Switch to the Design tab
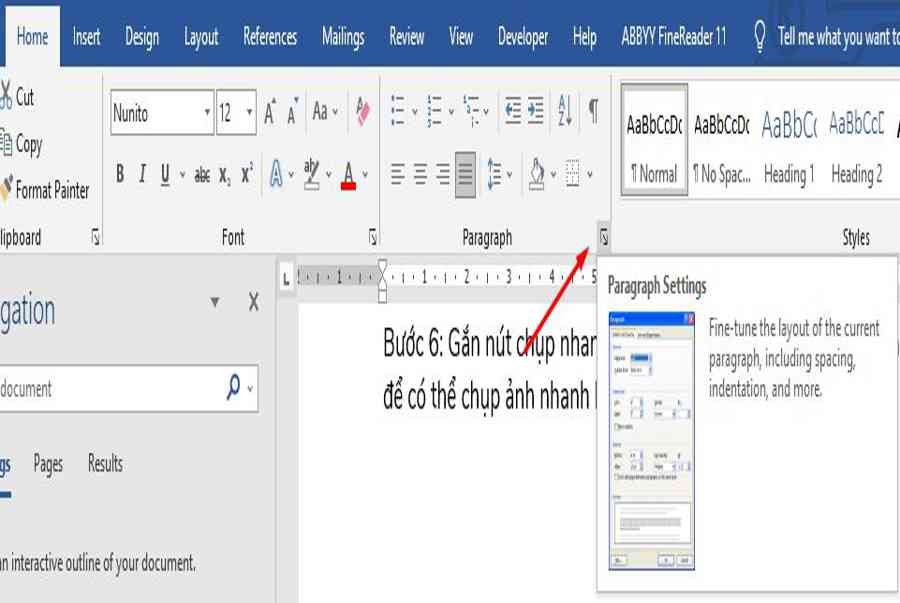The height and width of the screenshot is (603, 900). pyautogui.click(x=142, y=37)
